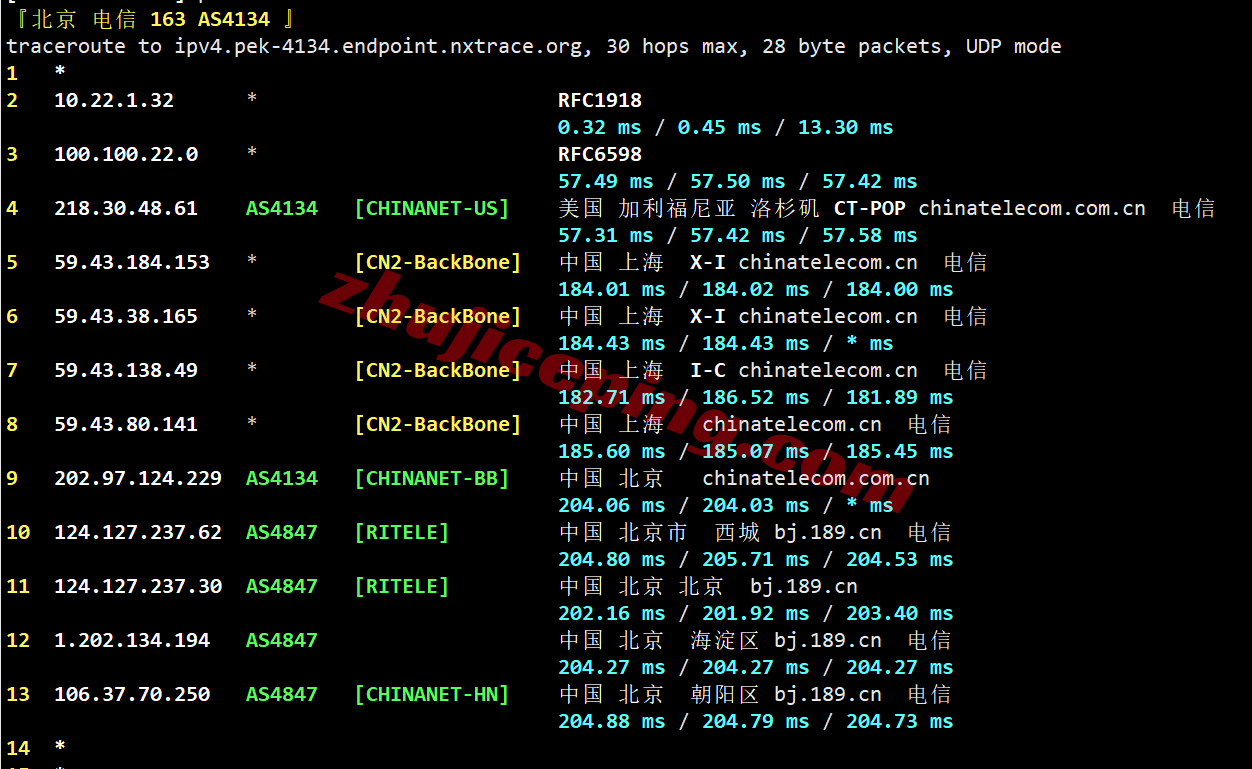Click the [CHINANET-BB] tag

432,478
